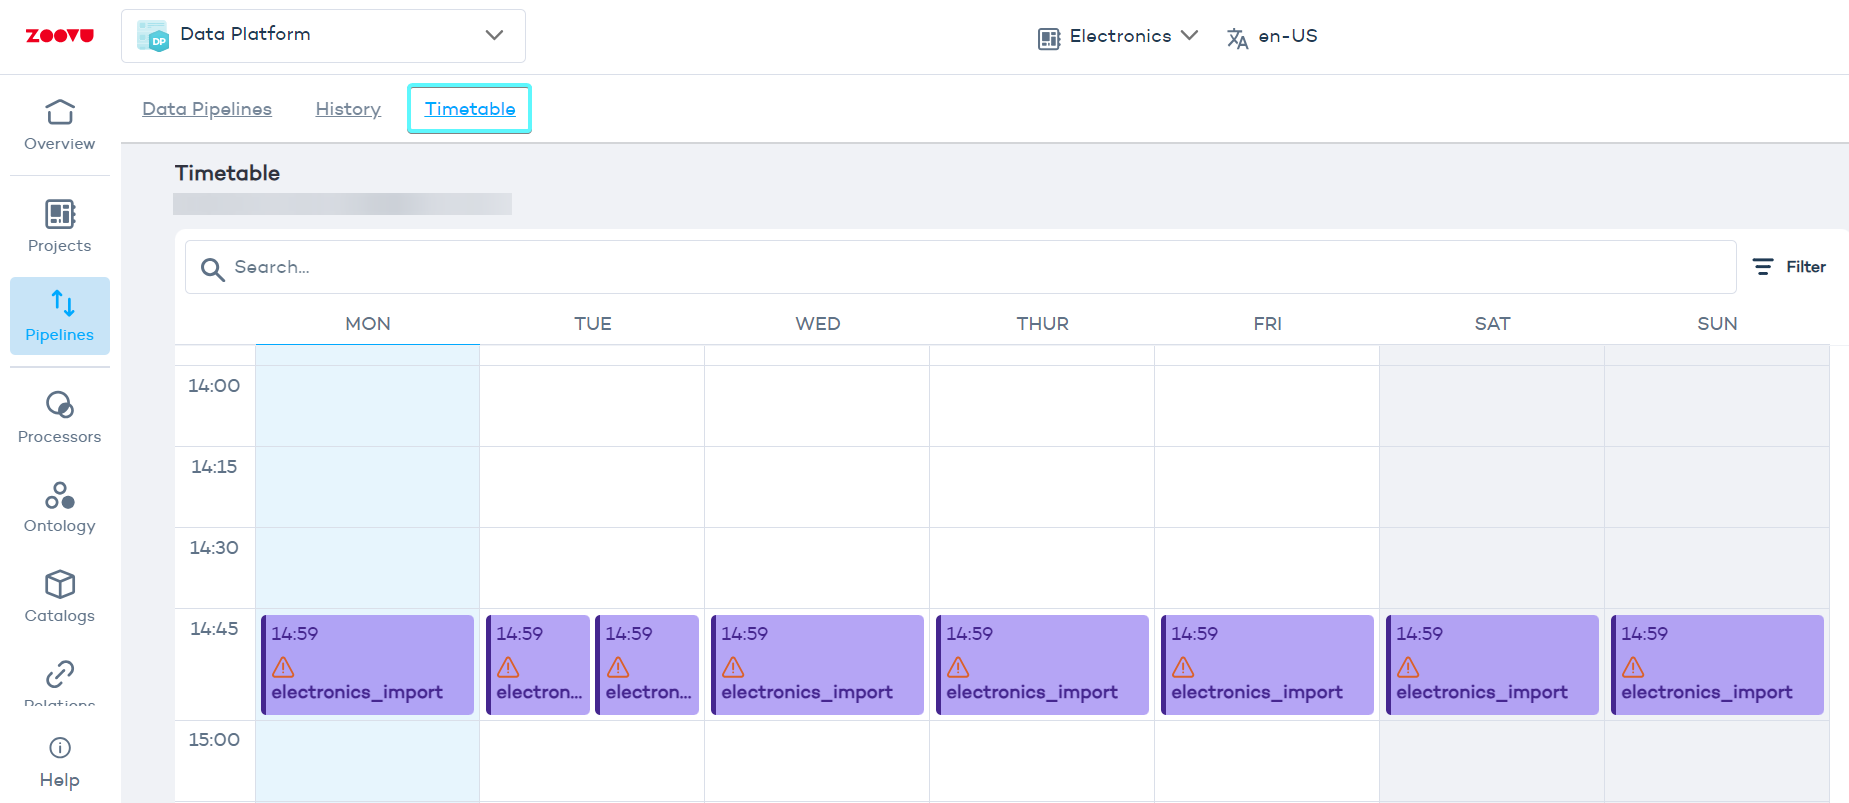
Task: Open Monday's 14:59 electronics_import event
Action: click(x=367, y=665)
